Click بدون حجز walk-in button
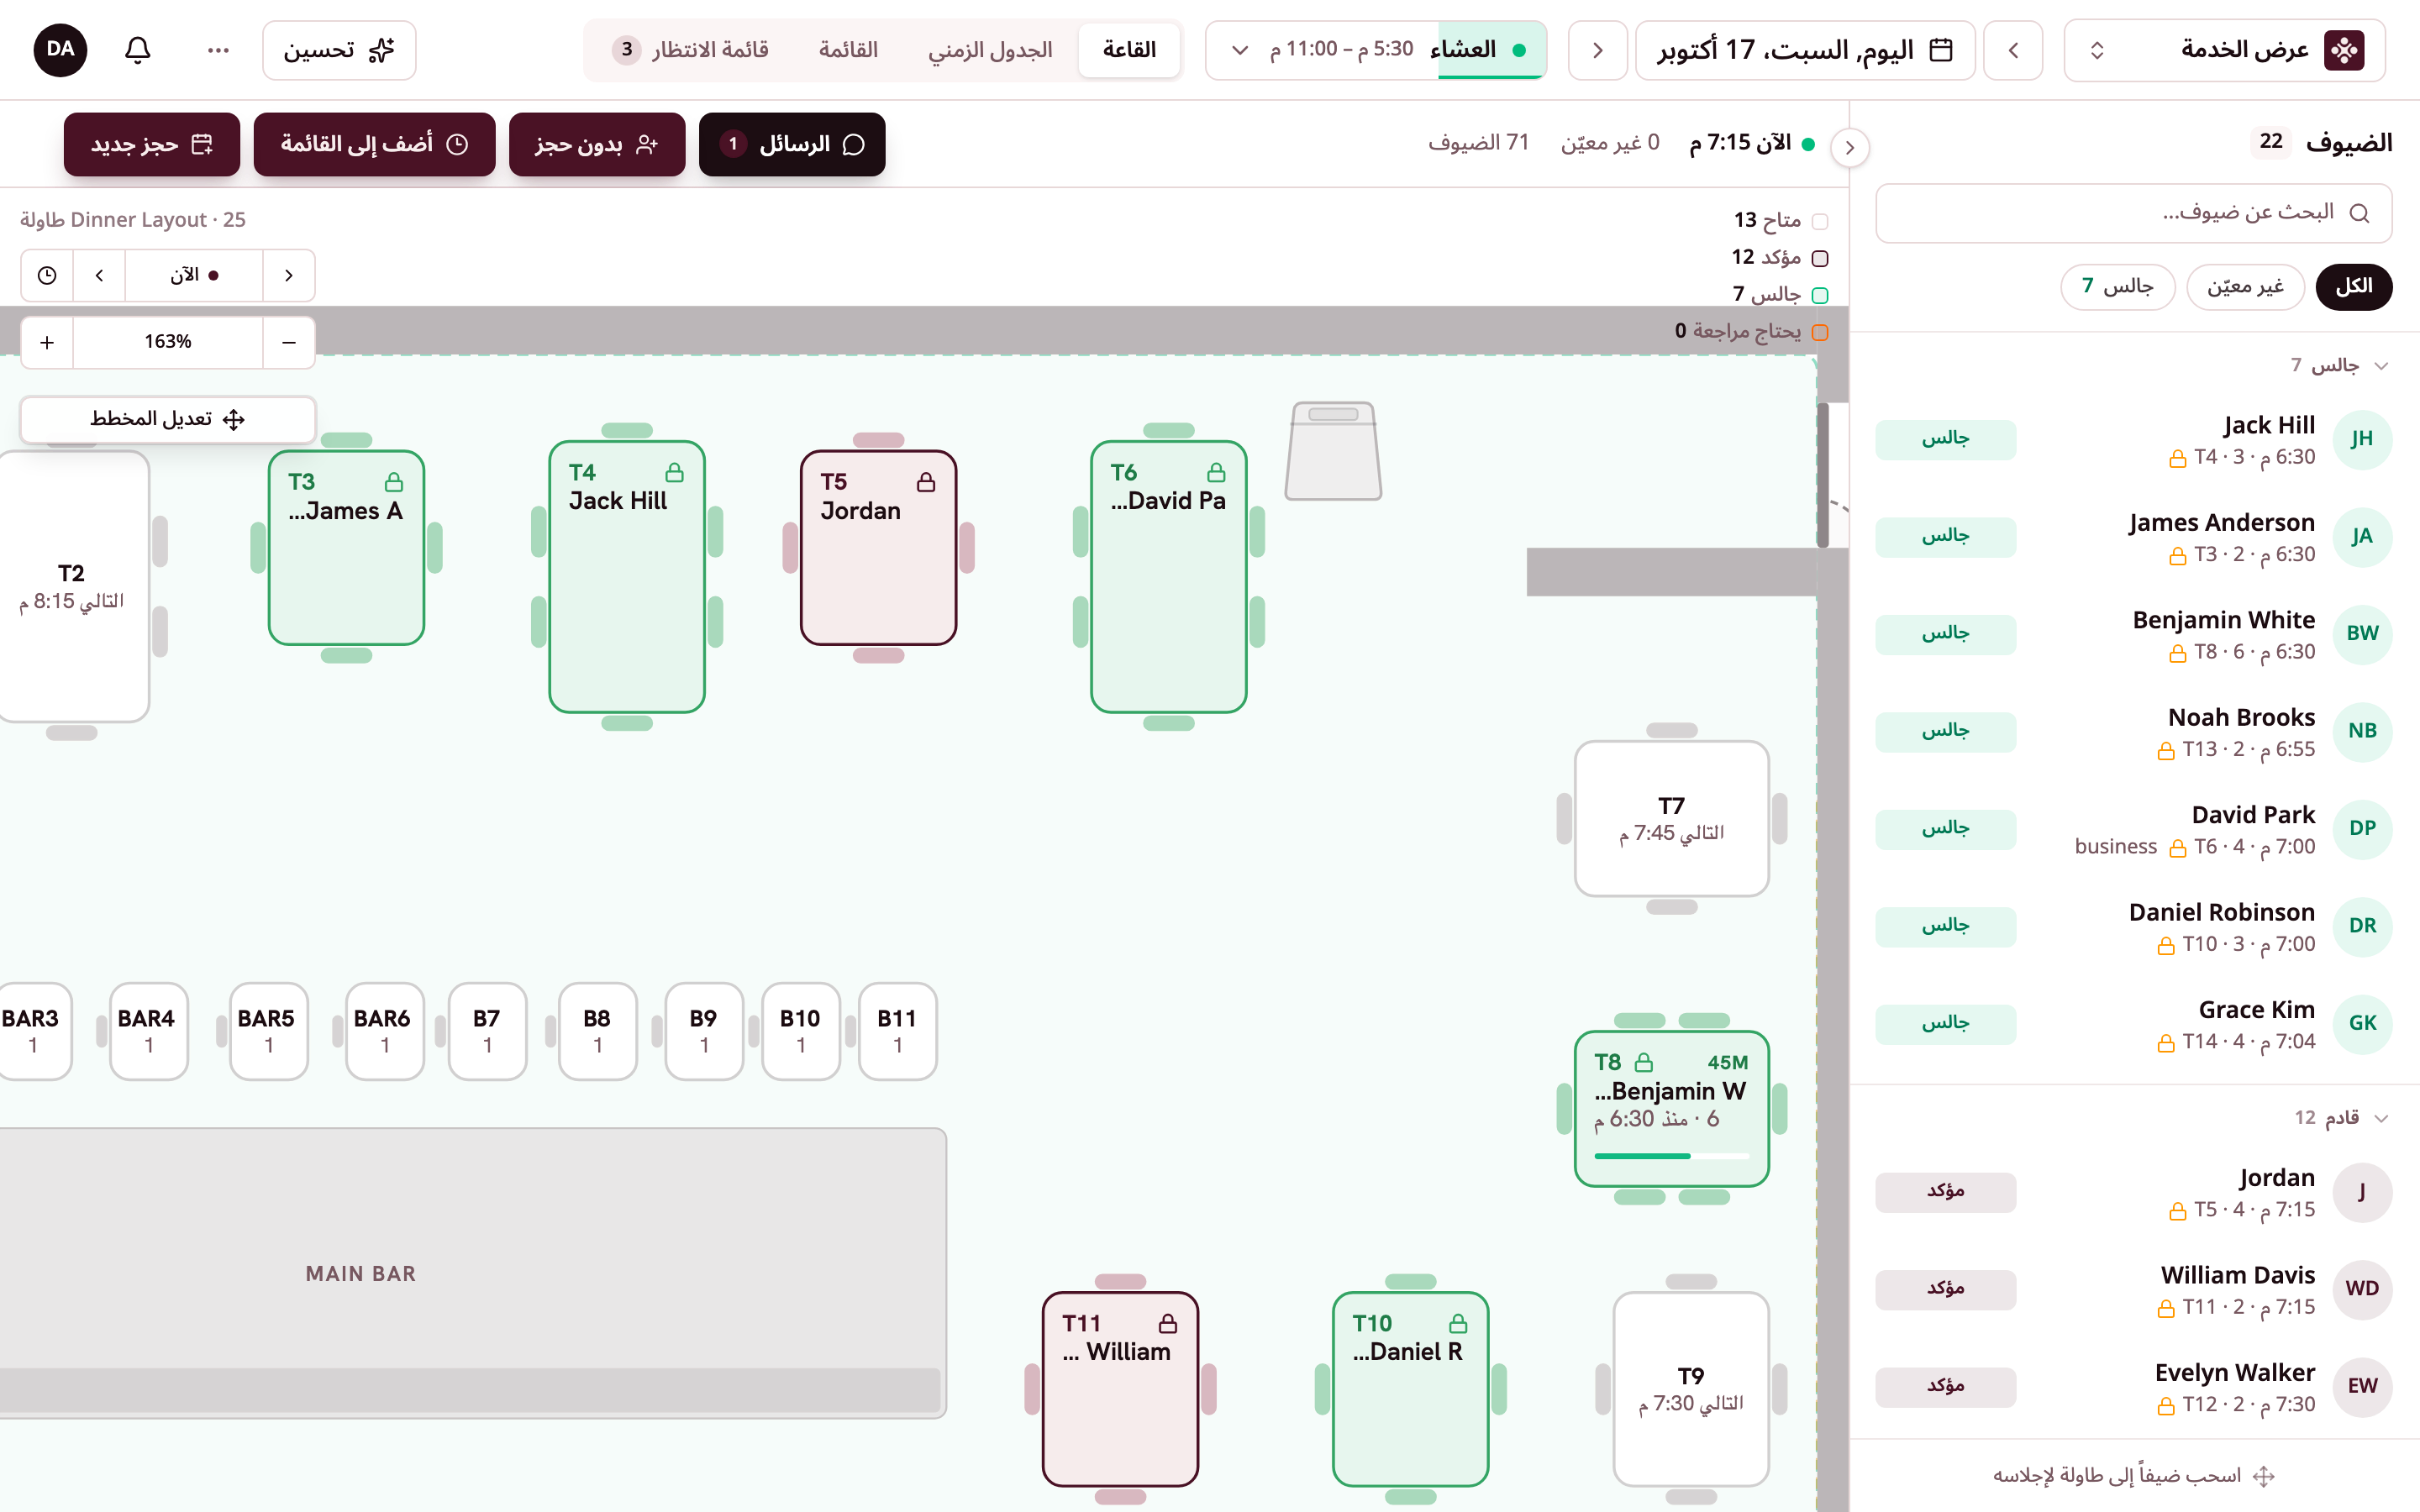2420x1512 pixels. click(x=597, y=145)
